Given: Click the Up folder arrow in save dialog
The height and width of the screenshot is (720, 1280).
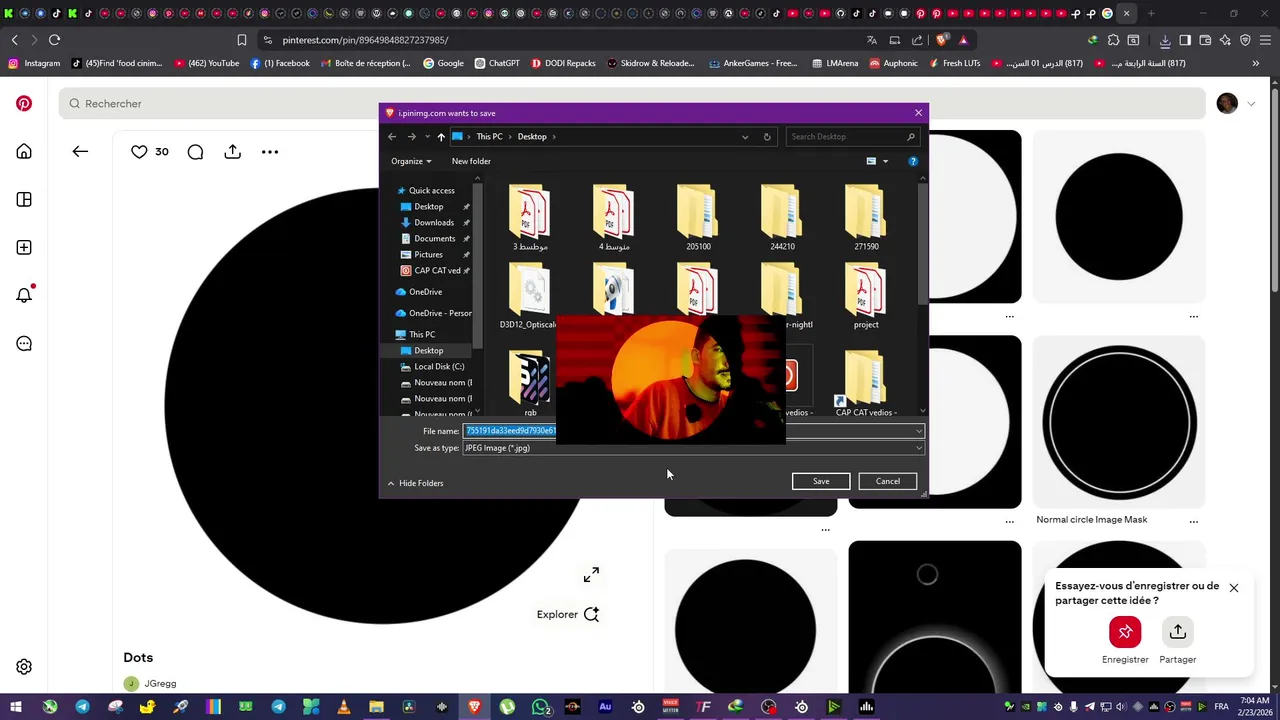Looking at the screenshot, I should pos(441,137).
